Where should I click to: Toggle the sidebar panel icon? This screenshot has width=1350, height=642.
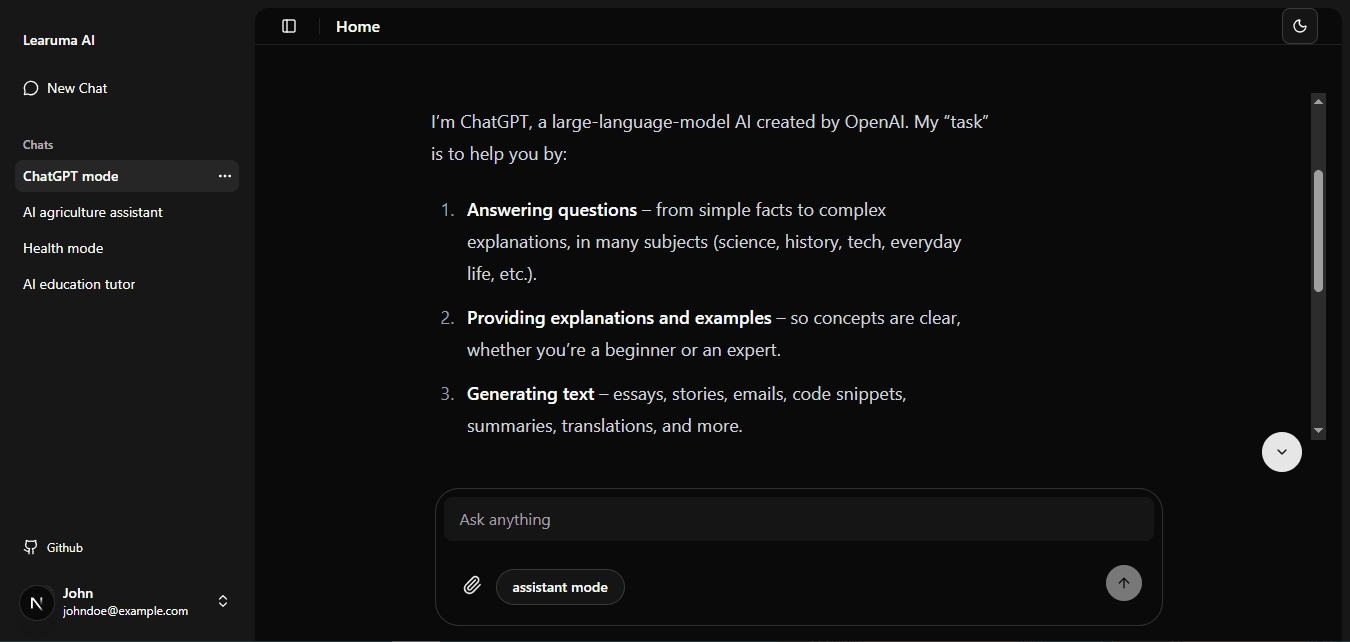point(289,26)
